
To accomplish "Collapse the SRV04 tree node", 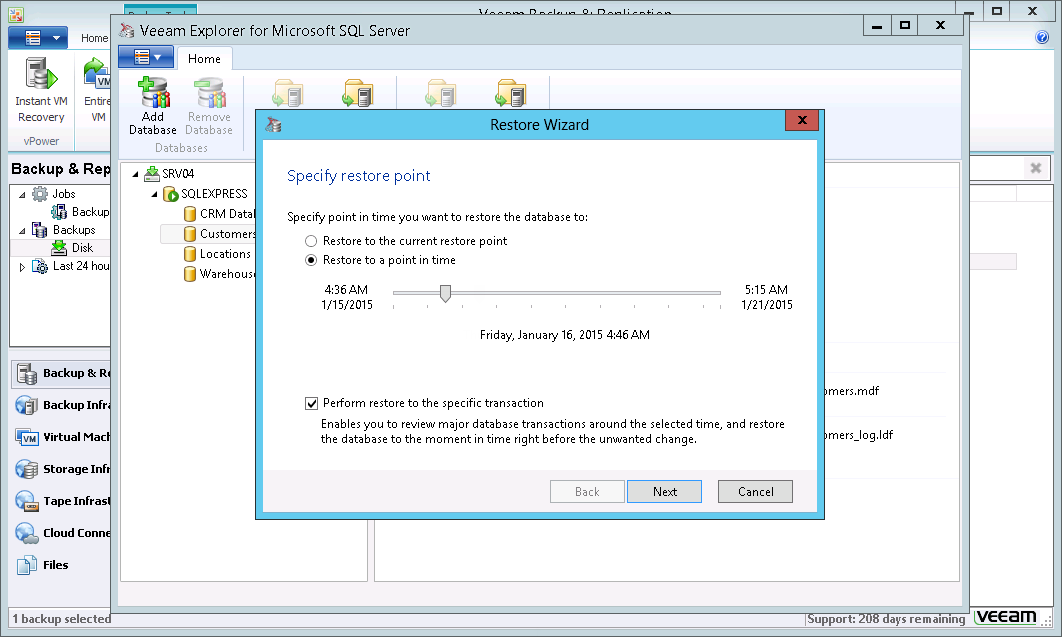I will (135, 174).
